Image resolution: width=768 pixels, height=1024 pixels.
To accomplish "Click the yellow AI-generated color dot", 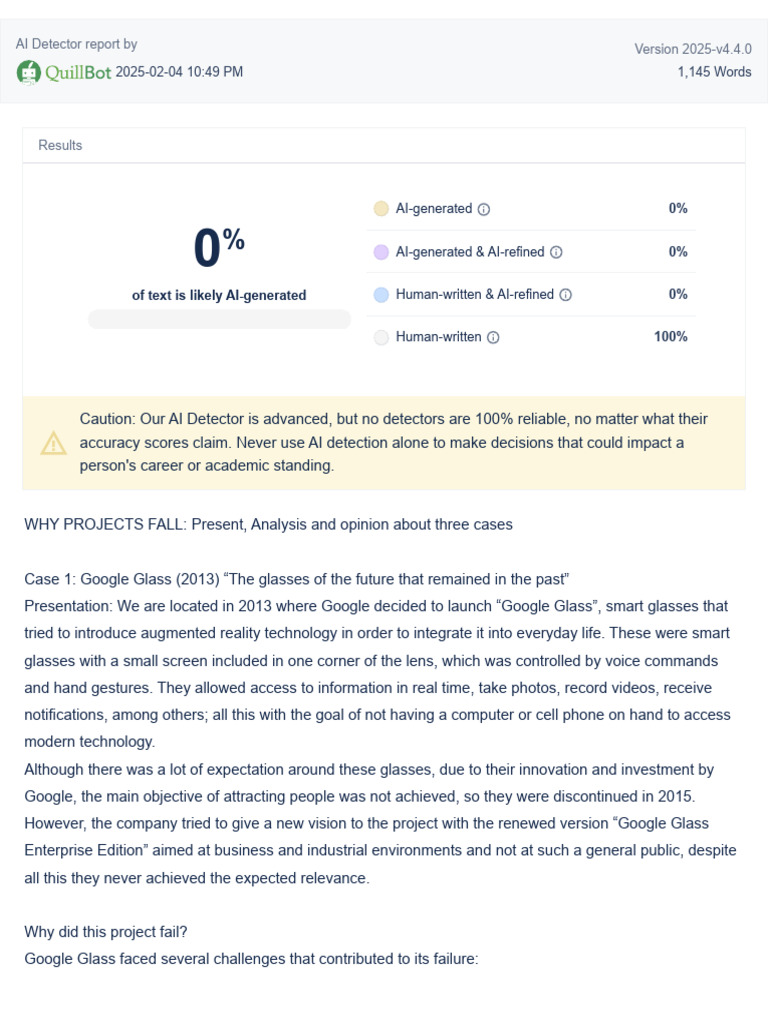I will [x=381, y=208].
